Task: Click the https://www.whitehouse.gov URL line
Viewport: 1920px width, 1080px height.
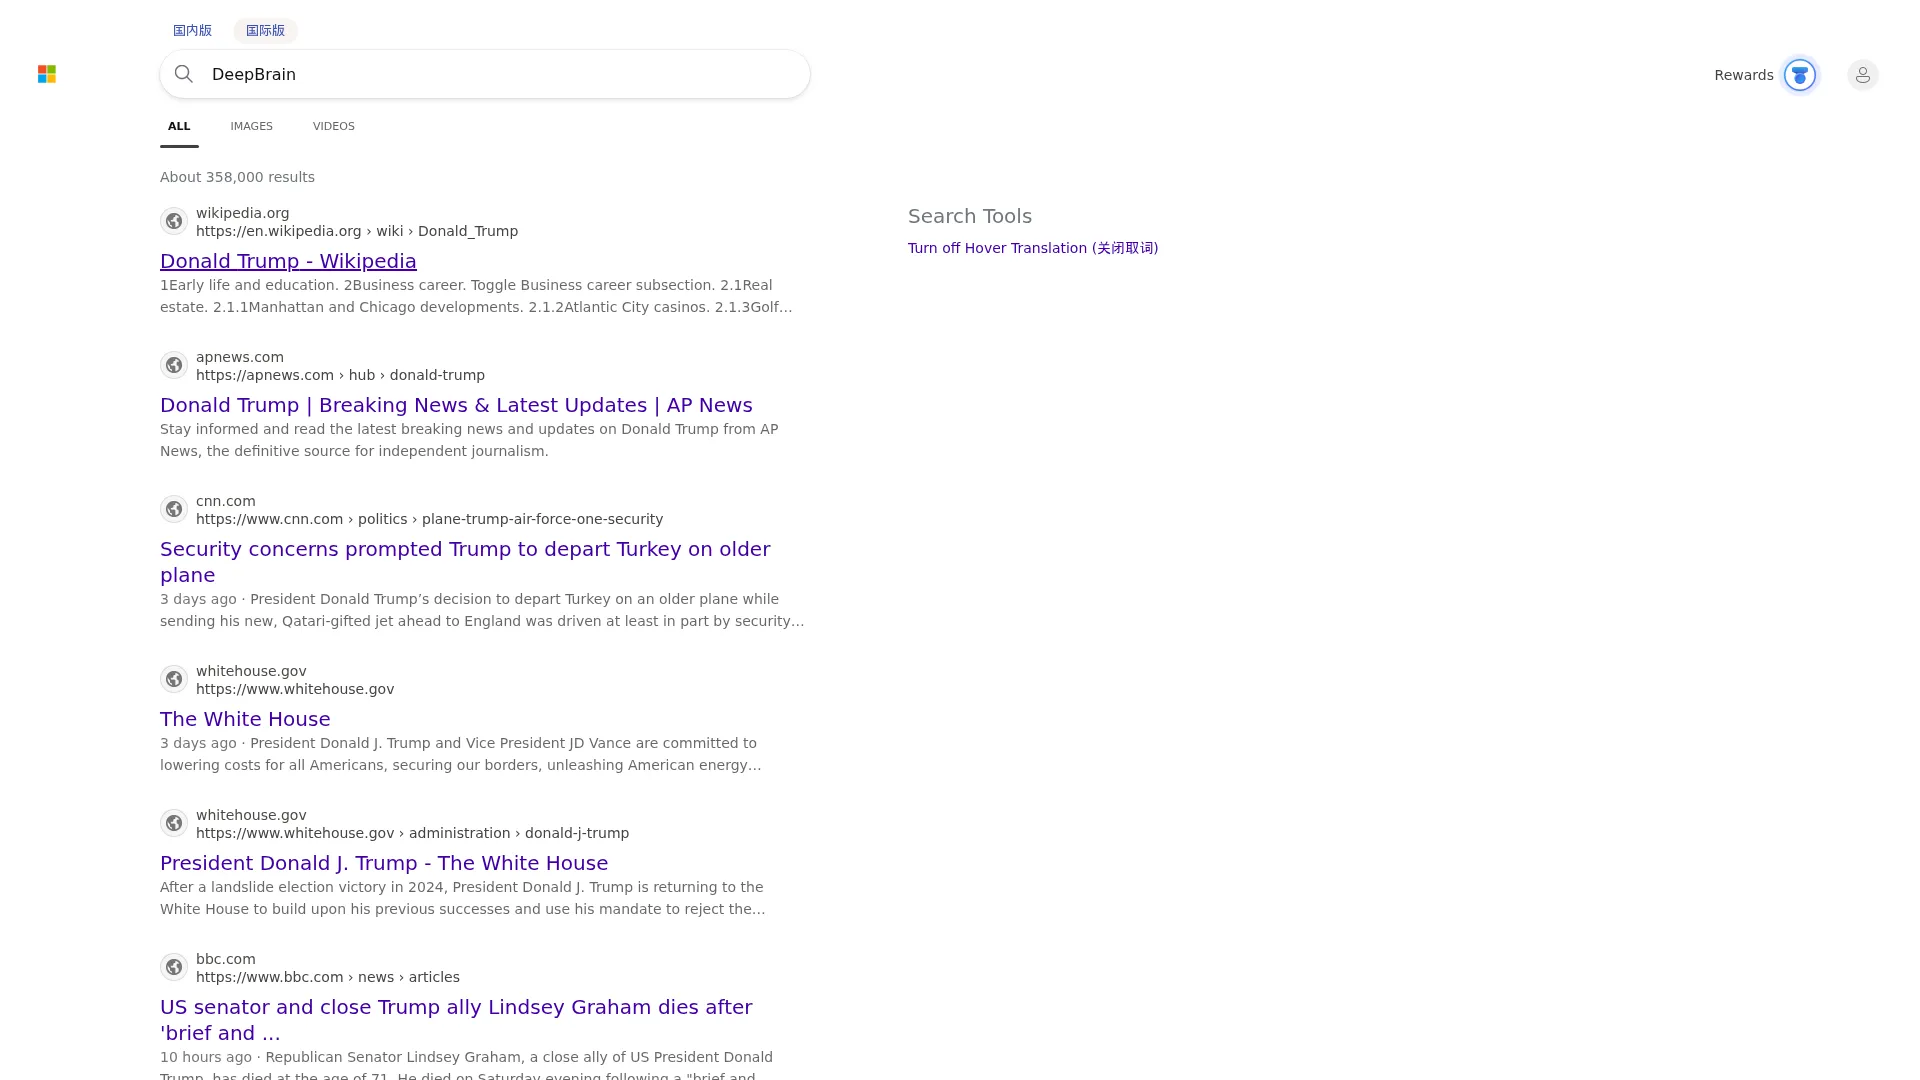Action: pos(295,689)
